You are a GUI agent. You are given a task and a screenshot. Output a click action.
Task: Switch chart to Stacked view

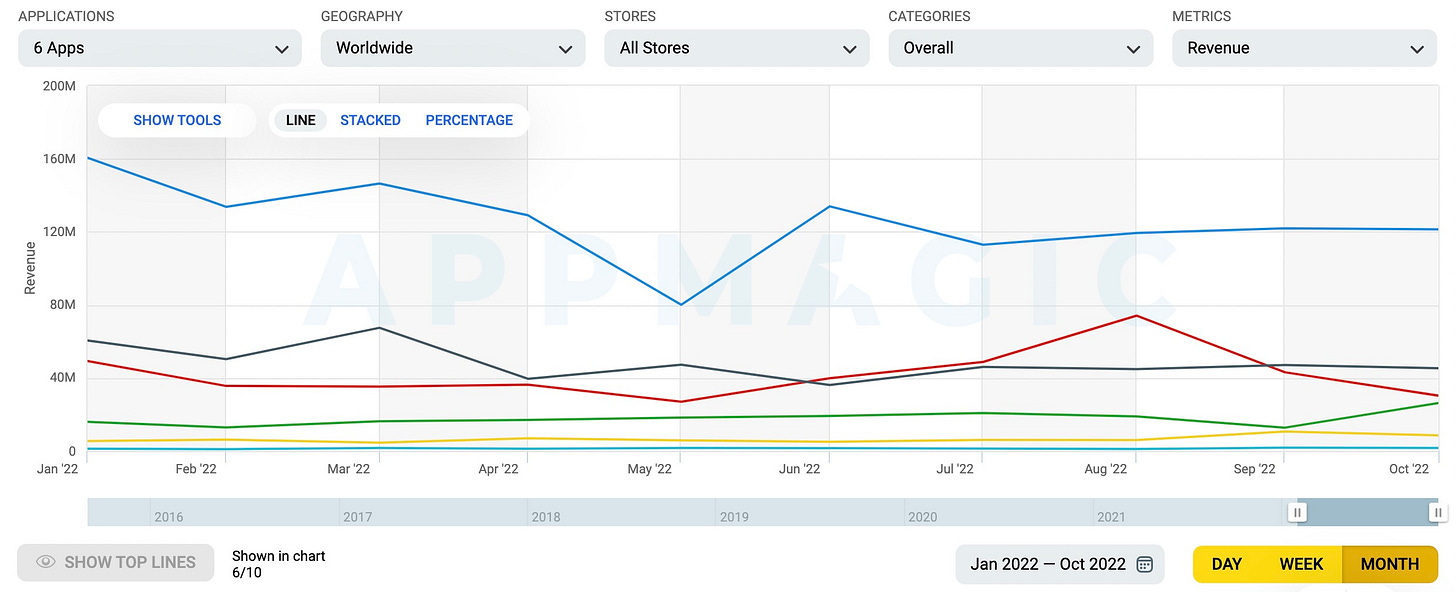pyautogui.click(x=370, y=120)
